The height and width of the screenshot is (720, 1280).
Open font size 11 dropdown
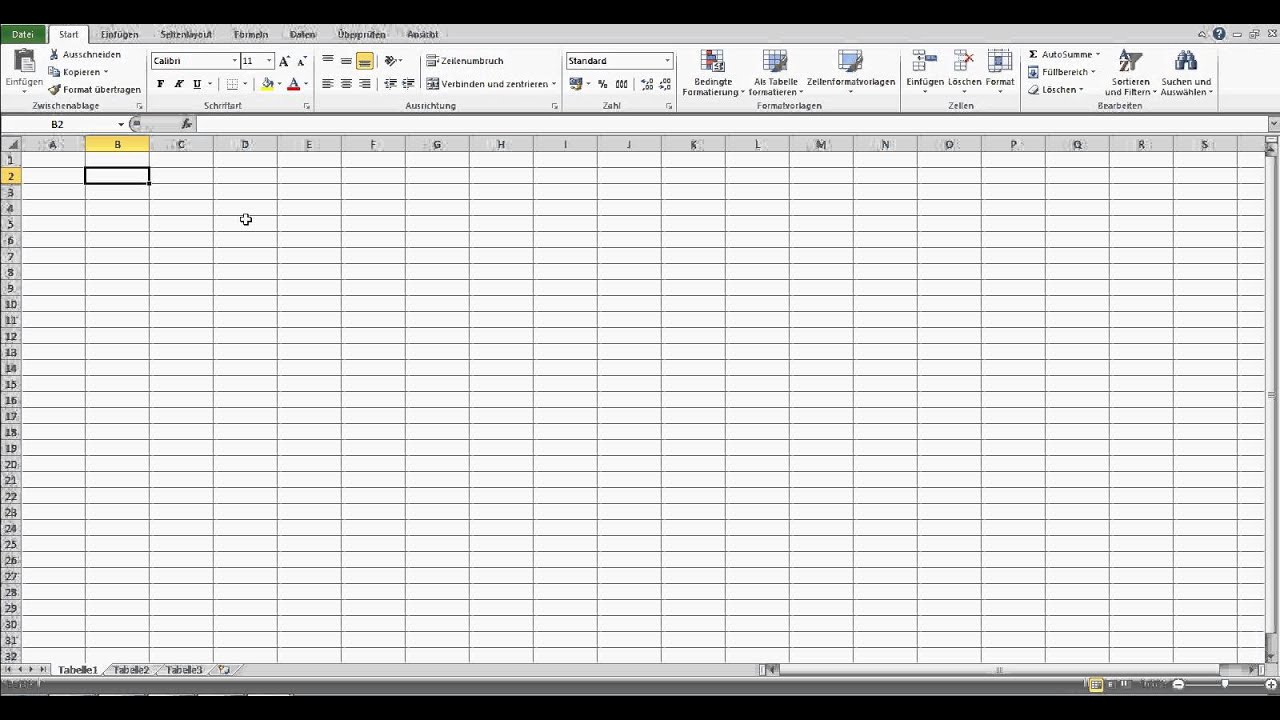point(268,61)
